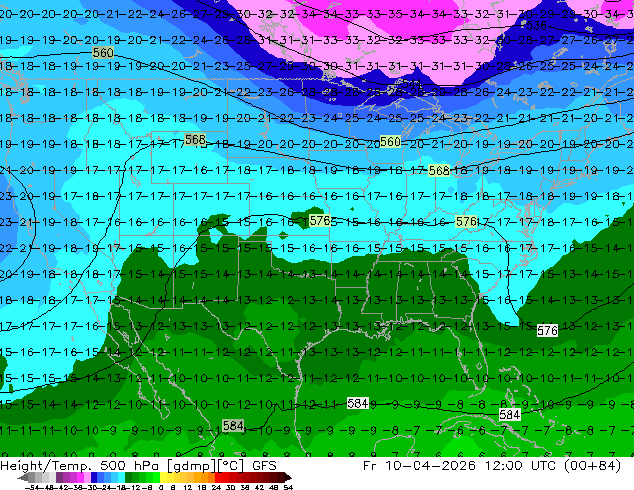This screenshot has height=490, width=634.
Task: Click the '54' legend tick label
Action: tap(288, 487)
